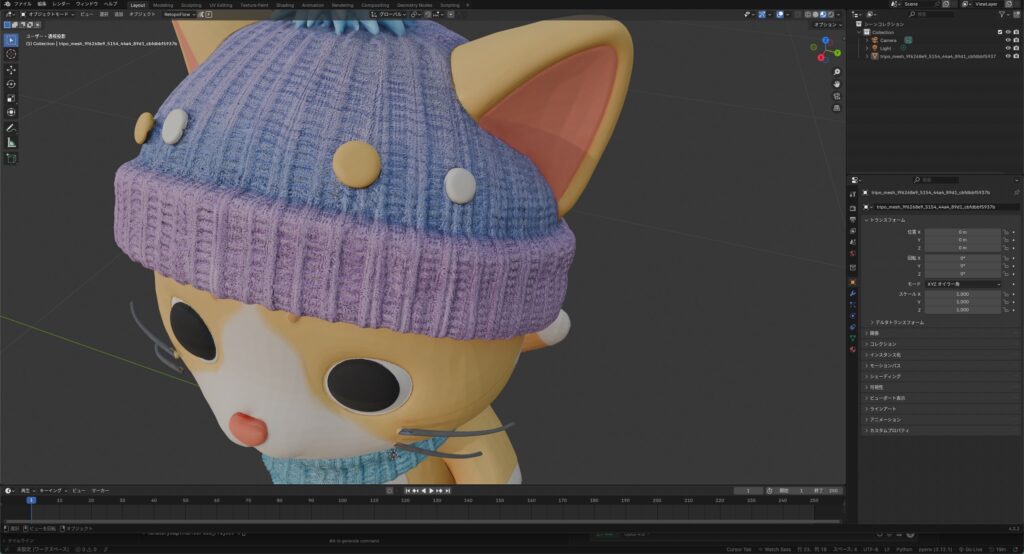Click the pan hand viewport gizmo
The width and height of the screenshot is (1024, 554).
(836, 84)
